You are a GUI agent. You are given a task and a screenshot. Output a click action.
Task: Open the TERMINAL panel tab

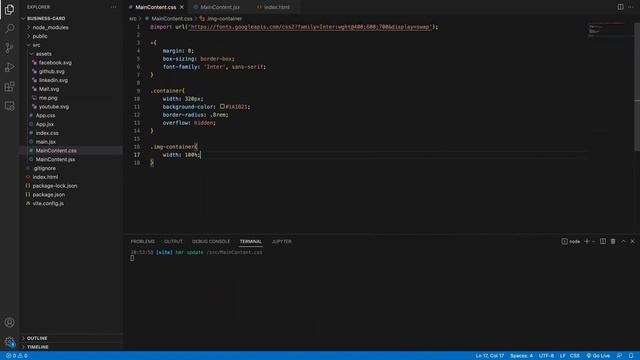click(x=251, y=242)
